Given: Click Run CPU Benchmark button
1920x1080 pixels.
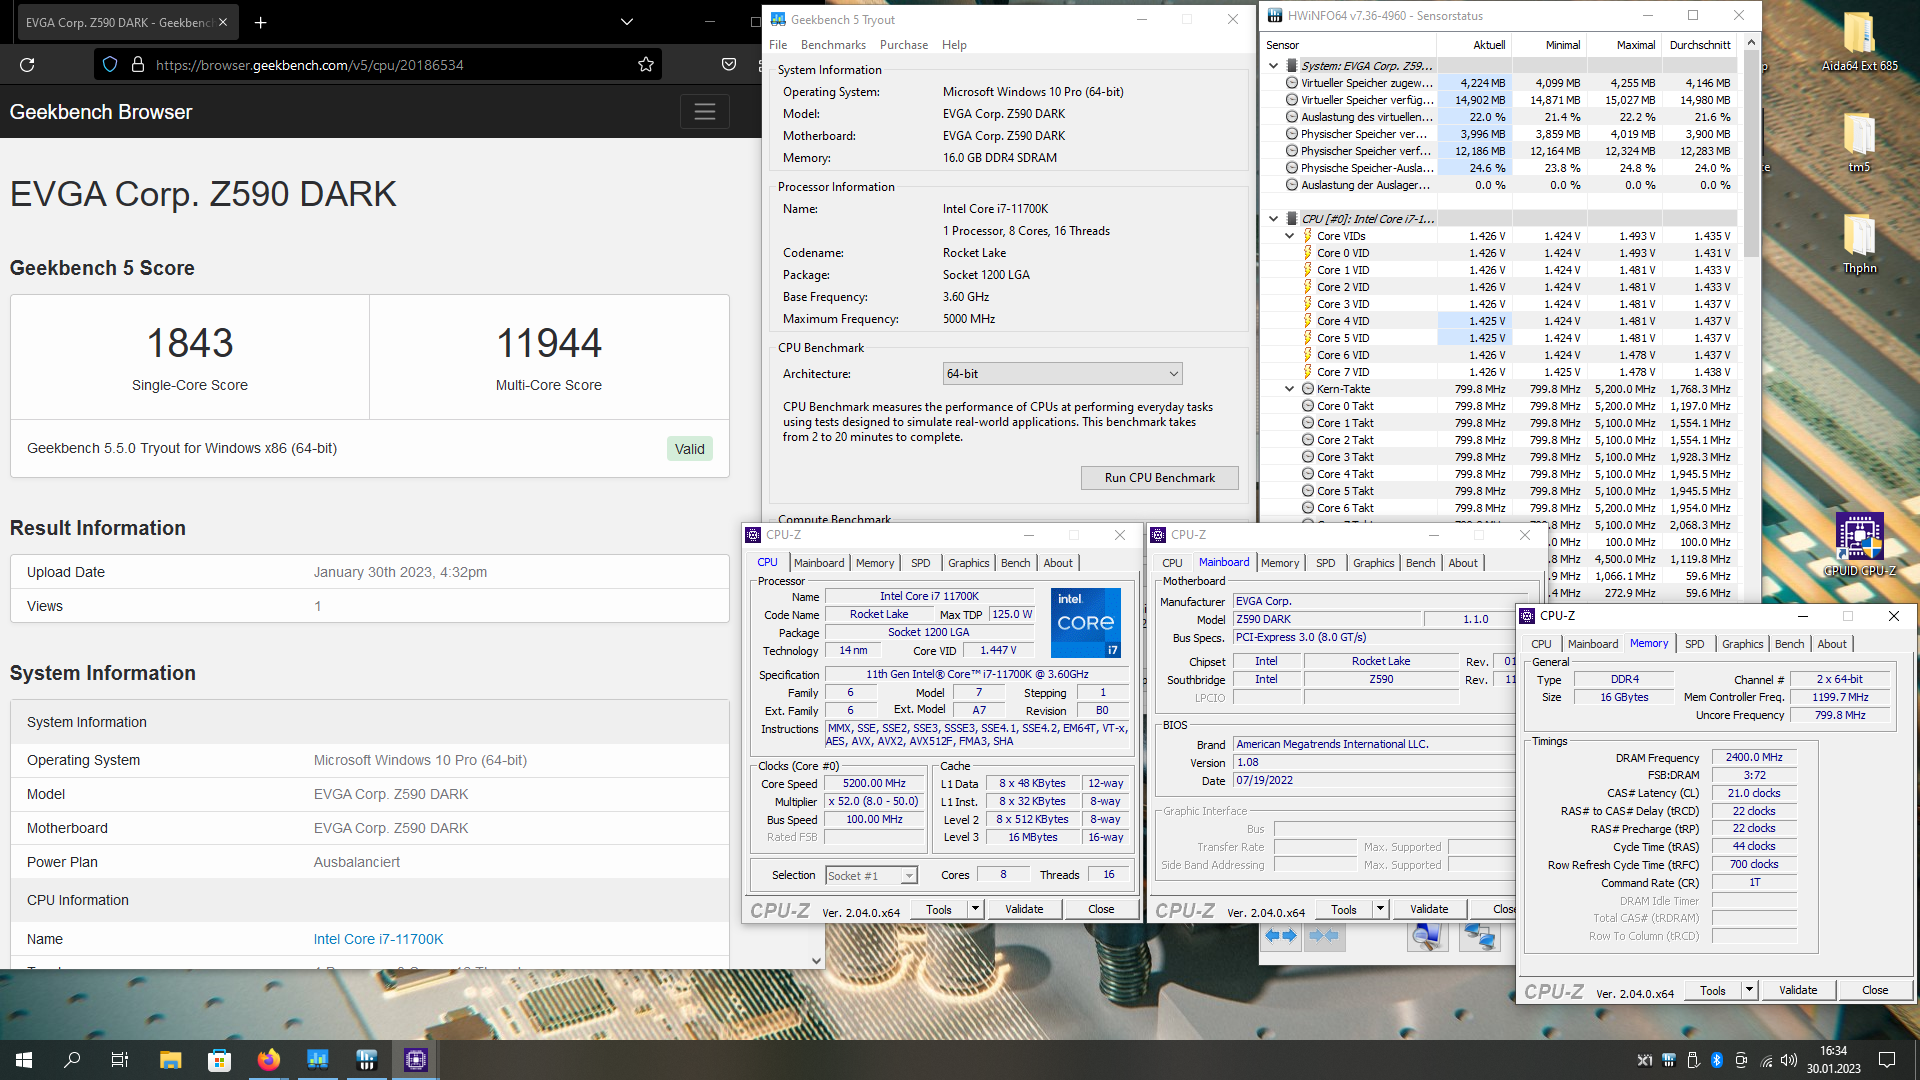Looking at the screenshot, I should (x=1159, y=478).
